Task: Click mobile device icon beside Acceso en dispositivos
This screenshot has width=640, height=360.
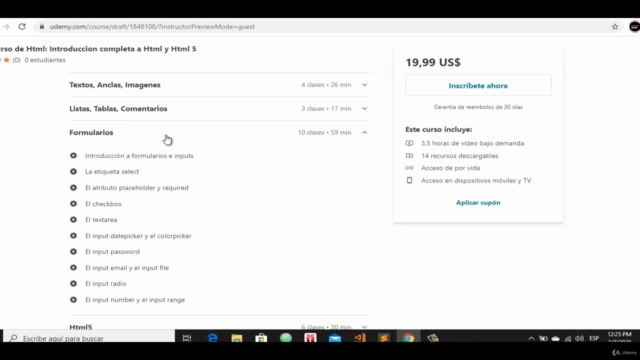Action: (x=409, y=180)
